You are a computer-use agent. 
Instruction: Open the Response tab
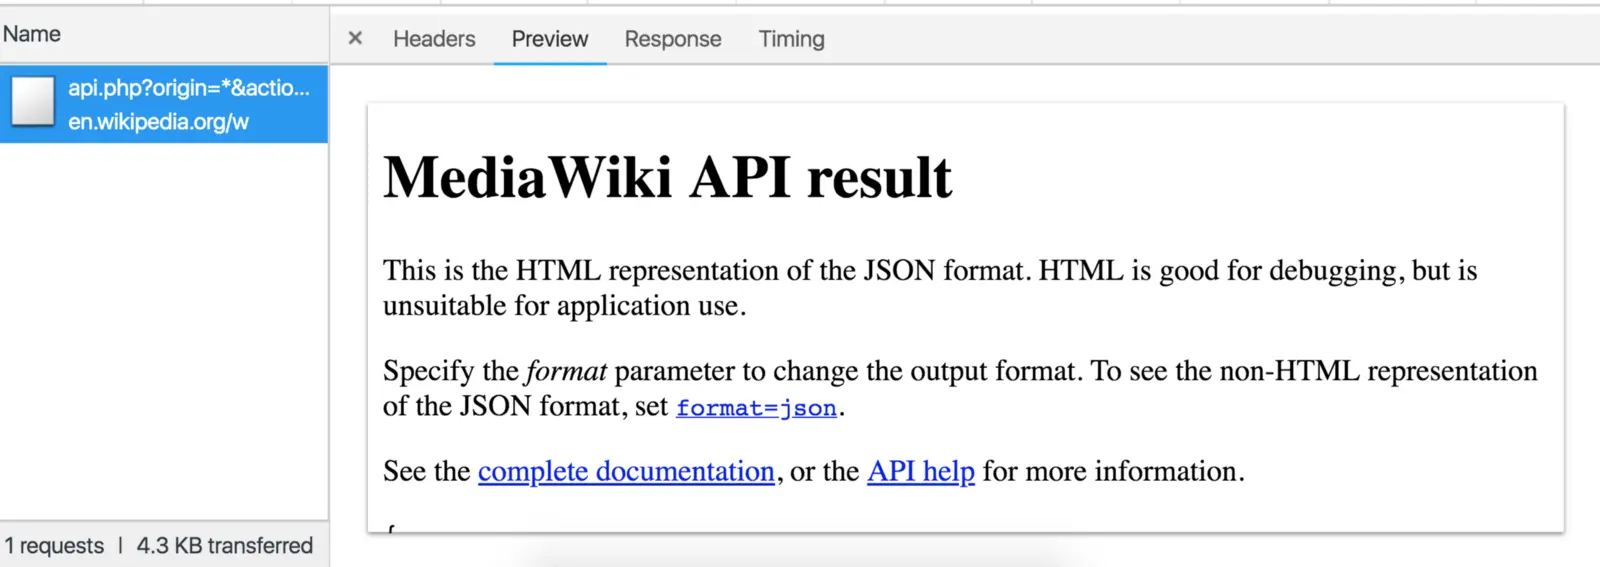673,39
